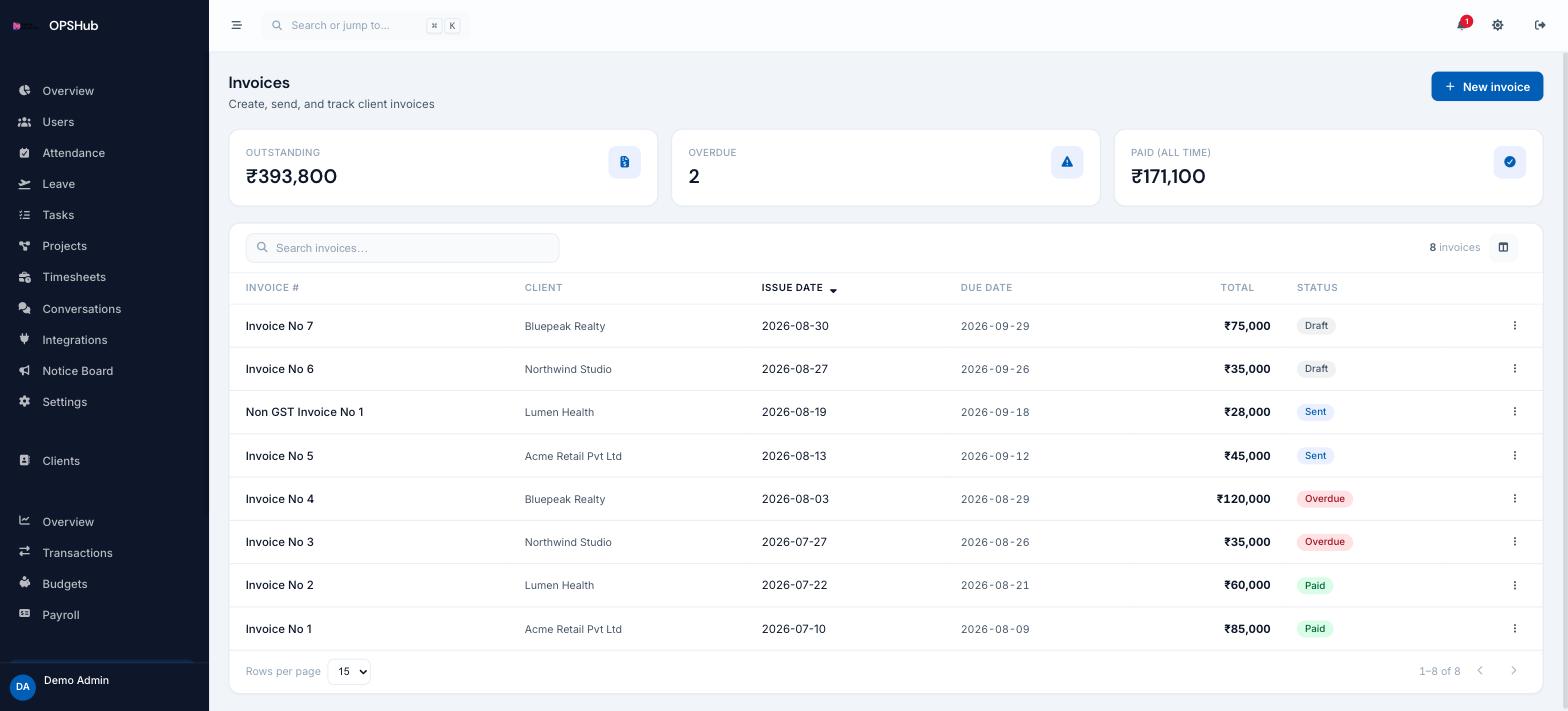Open row actions for Invoice No 6
1568x711 pixels.
(x=1514, y=368)
